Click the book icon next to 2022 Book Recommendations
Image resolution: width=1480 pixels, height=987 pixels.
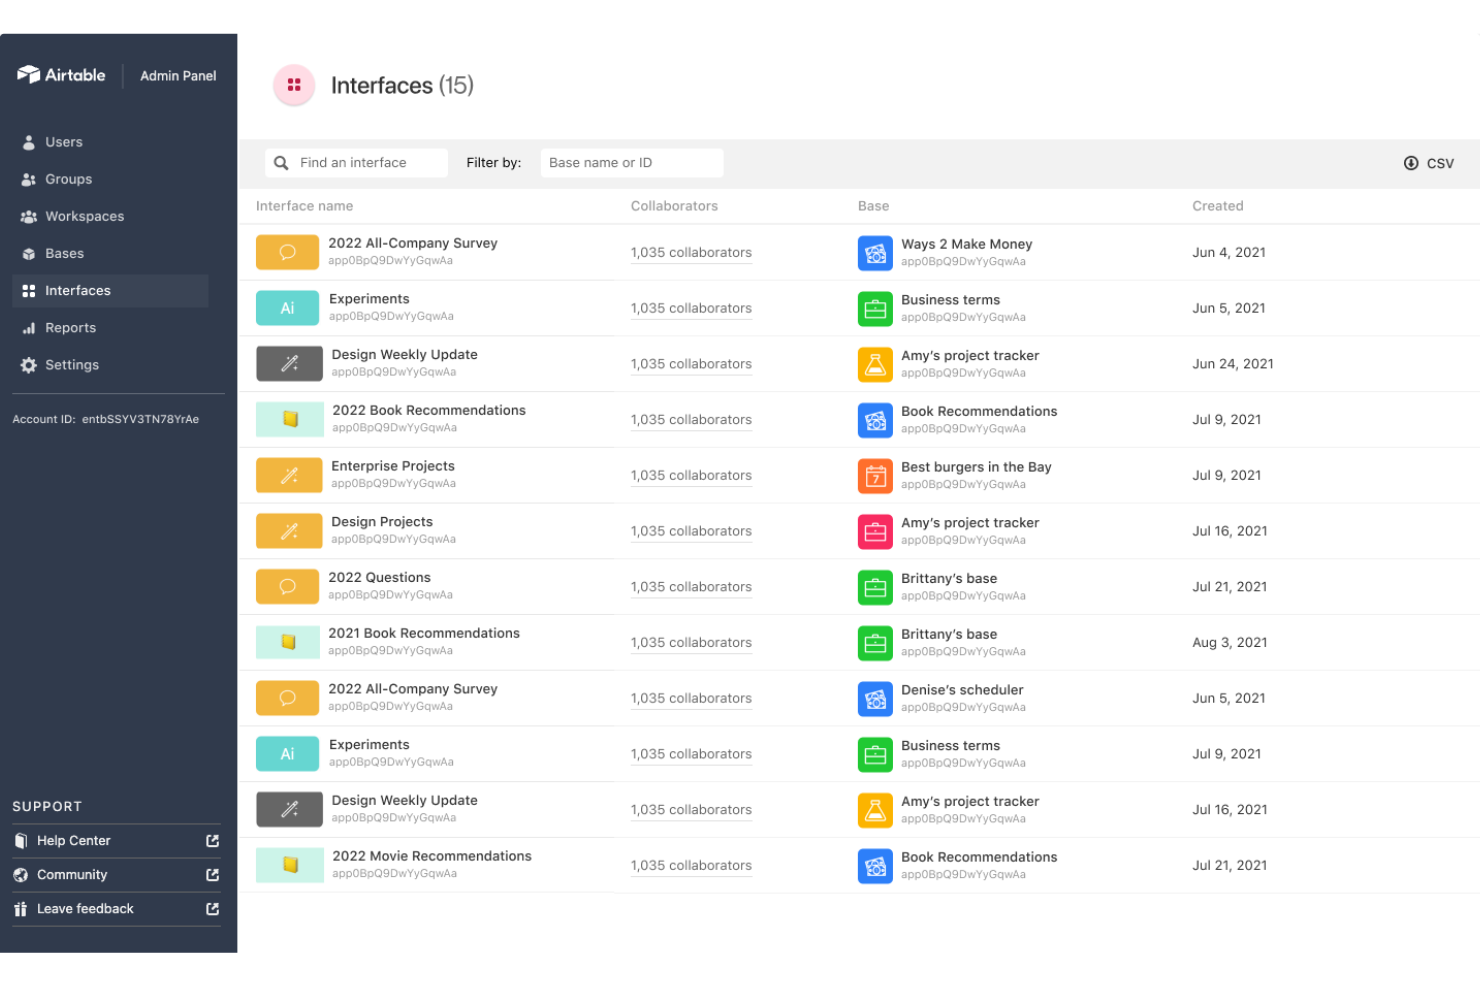pyautogui.click(x=287, y=419)
